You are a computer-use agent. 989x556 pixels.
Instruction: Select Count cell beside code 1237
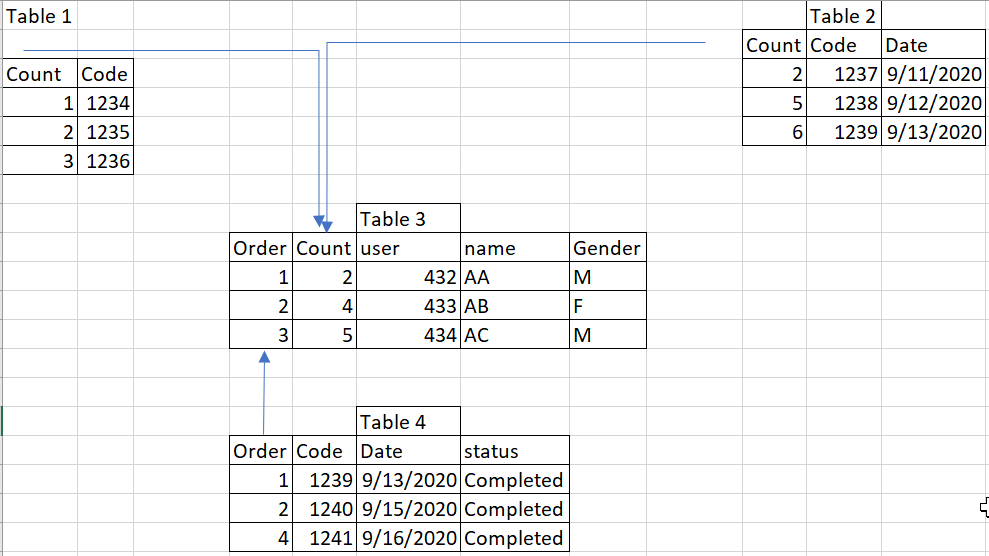click(x=774, y=74)
